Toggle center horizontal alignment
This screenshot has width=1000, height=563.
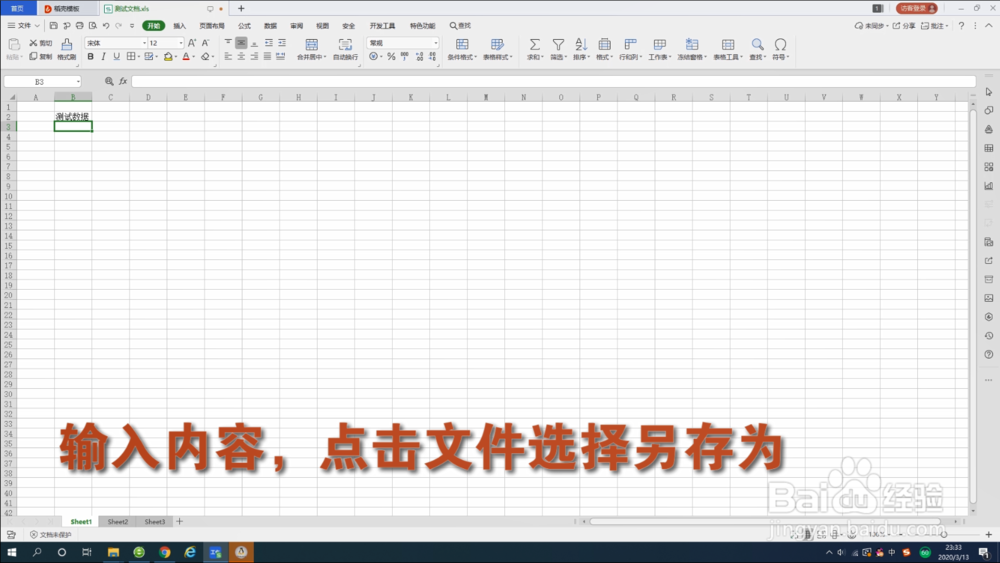[x=241, y=57]
